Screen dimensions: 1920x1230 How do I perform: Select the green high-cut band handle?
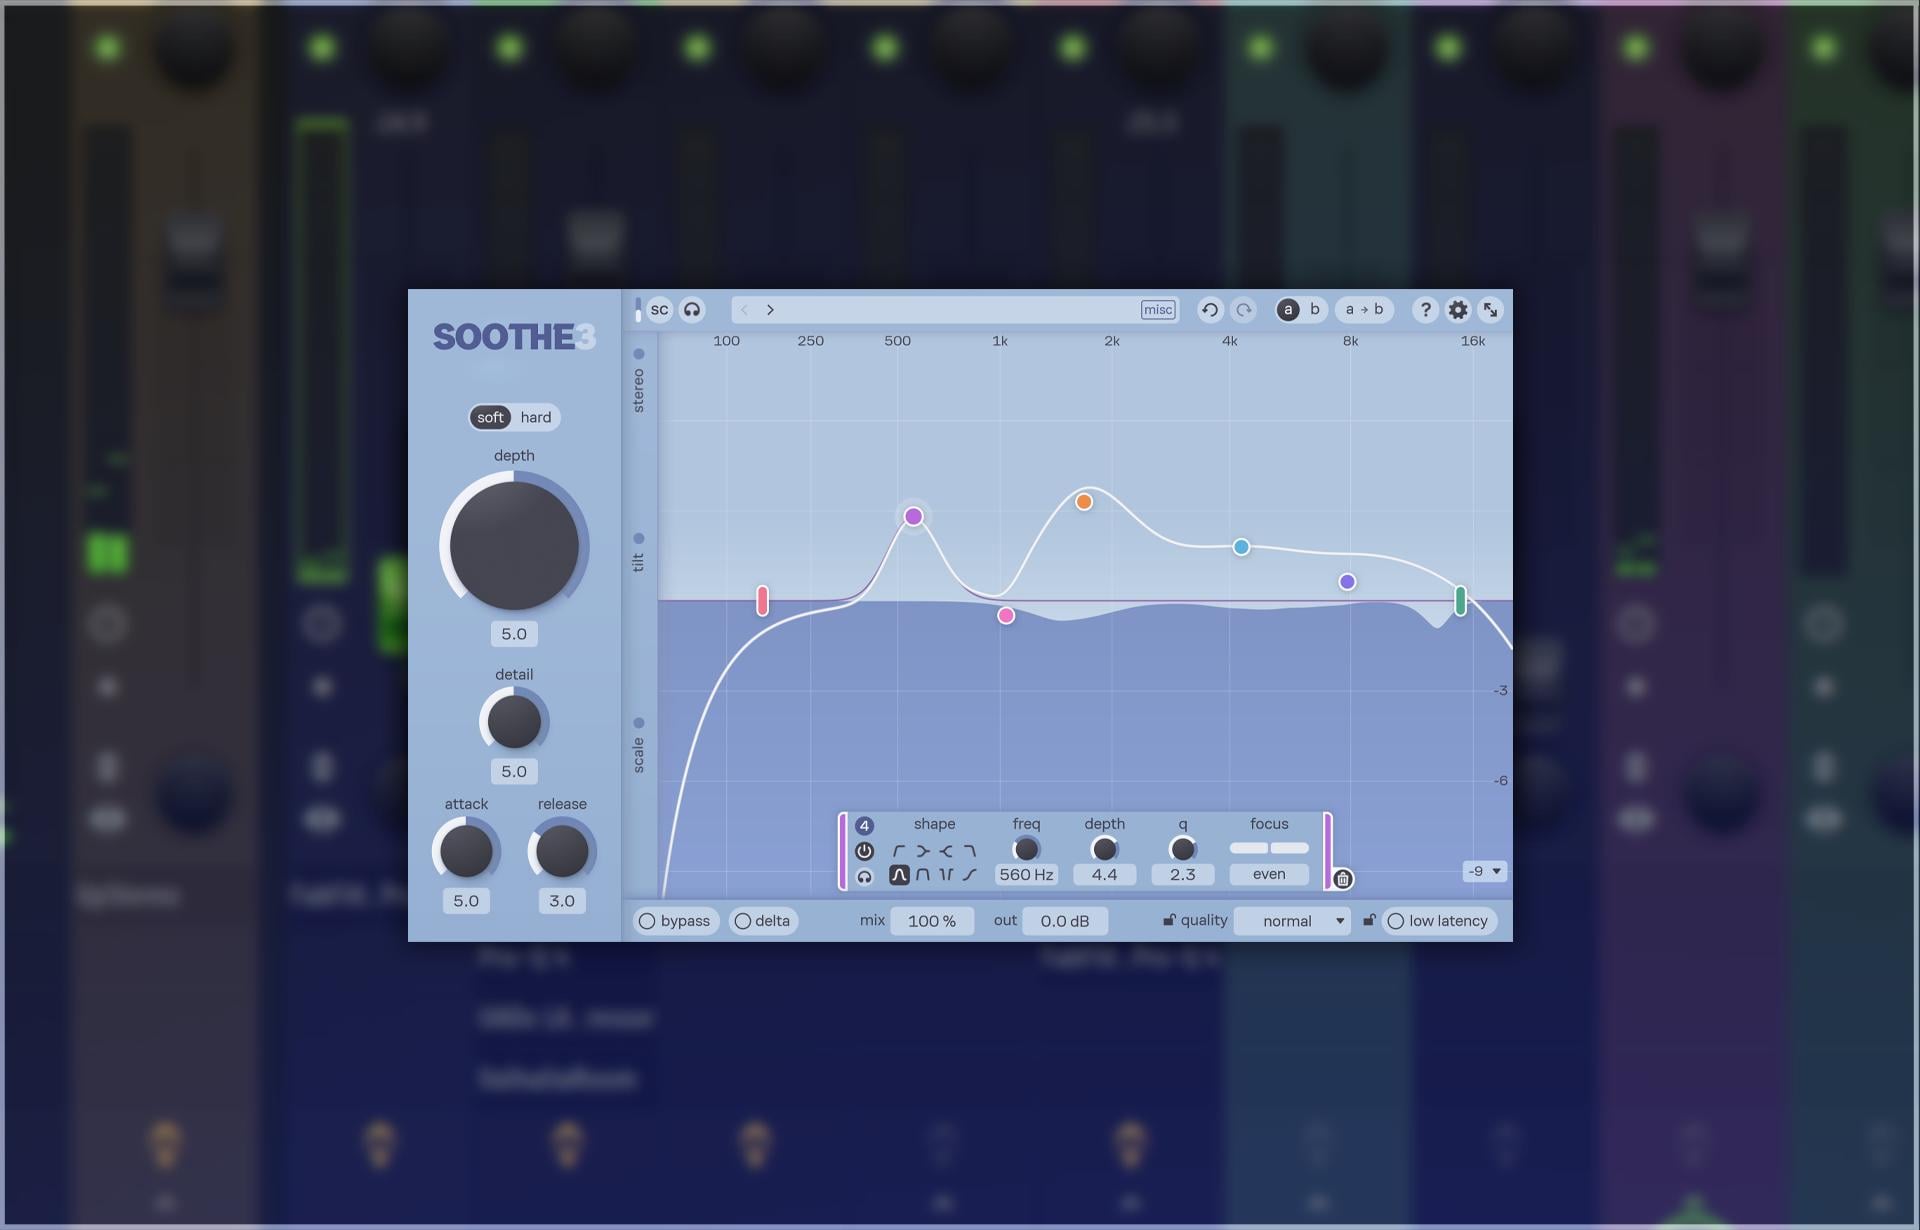pyautogui.click(x=1460, y=601)
